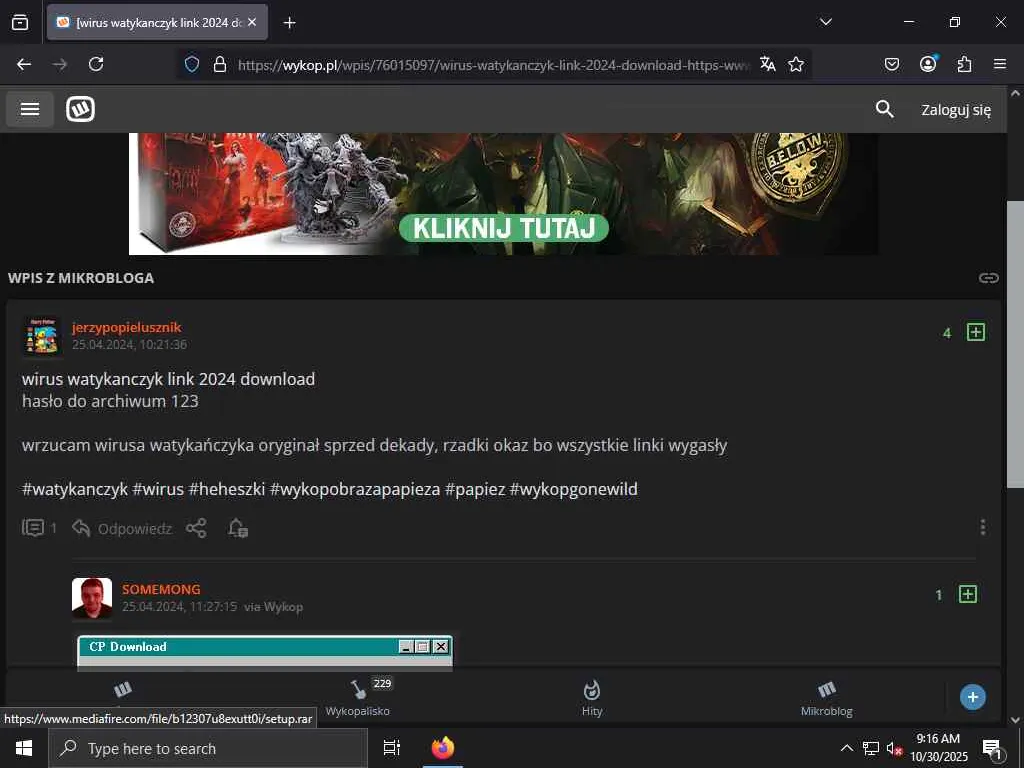Click Zaloguj się login link

tap(956, 110)
